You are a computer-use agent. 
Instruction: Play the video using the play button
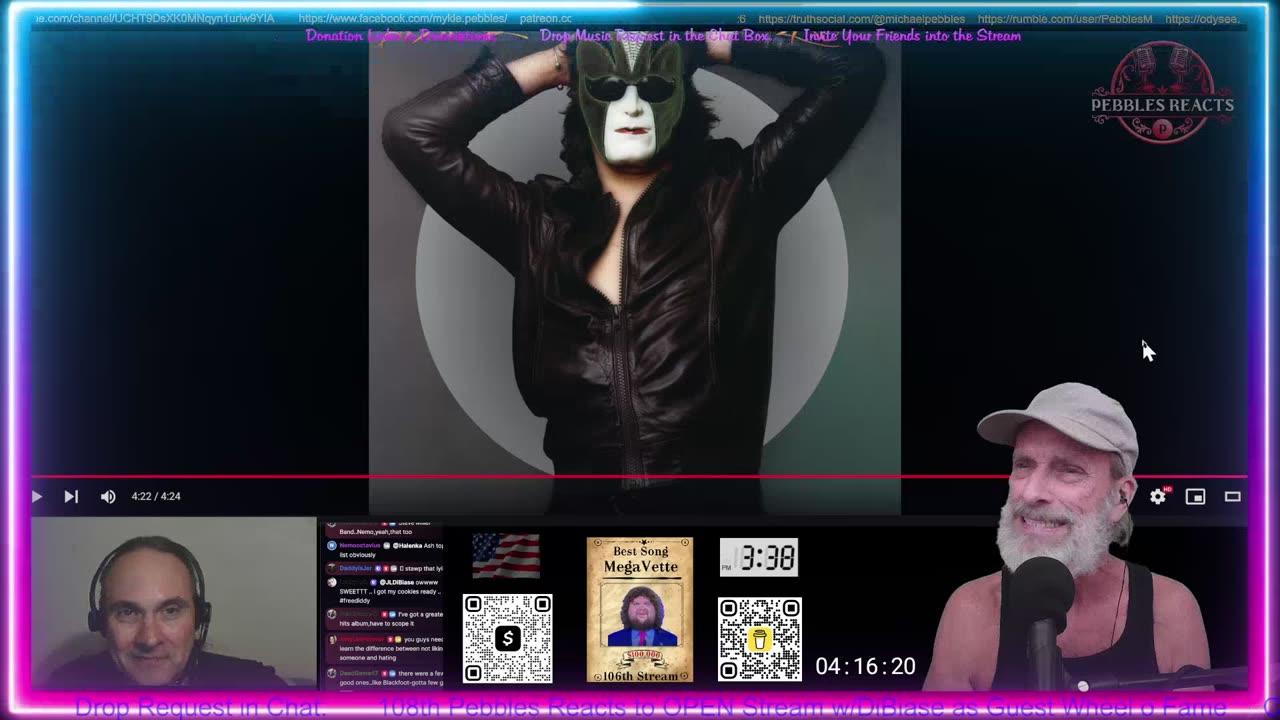37,496
